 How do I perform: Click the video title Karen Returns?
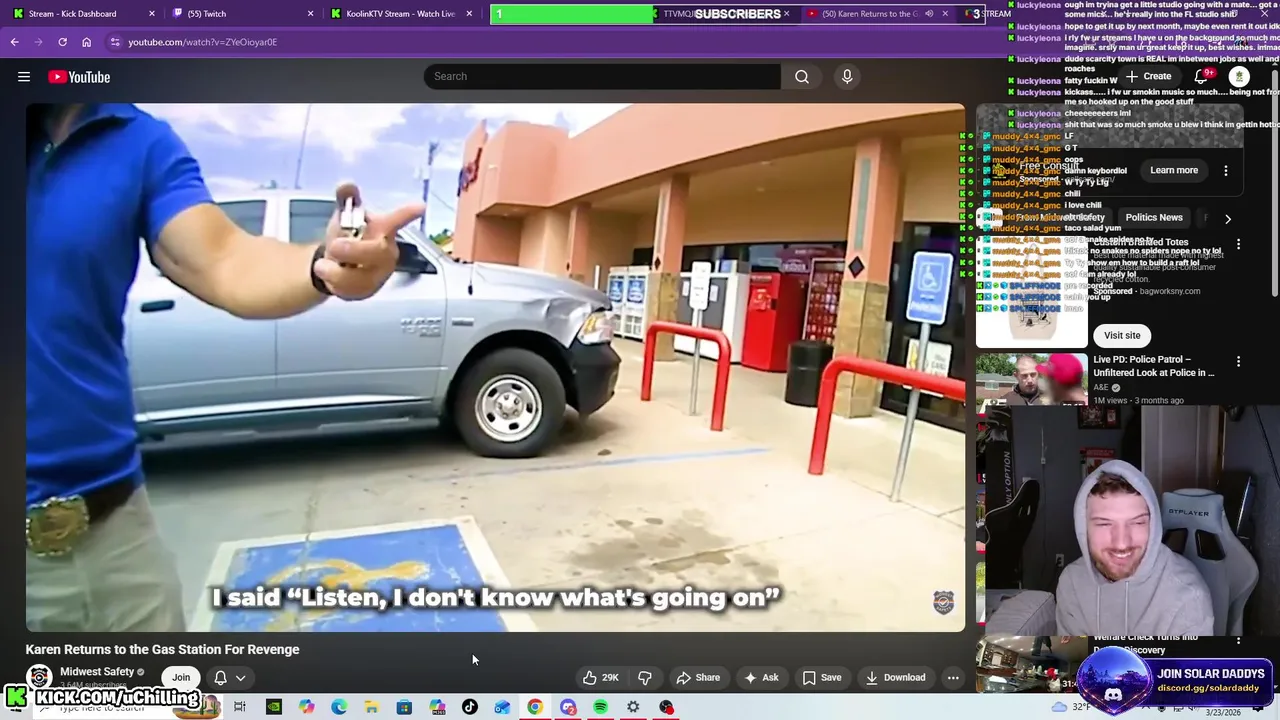pos(162,649)
